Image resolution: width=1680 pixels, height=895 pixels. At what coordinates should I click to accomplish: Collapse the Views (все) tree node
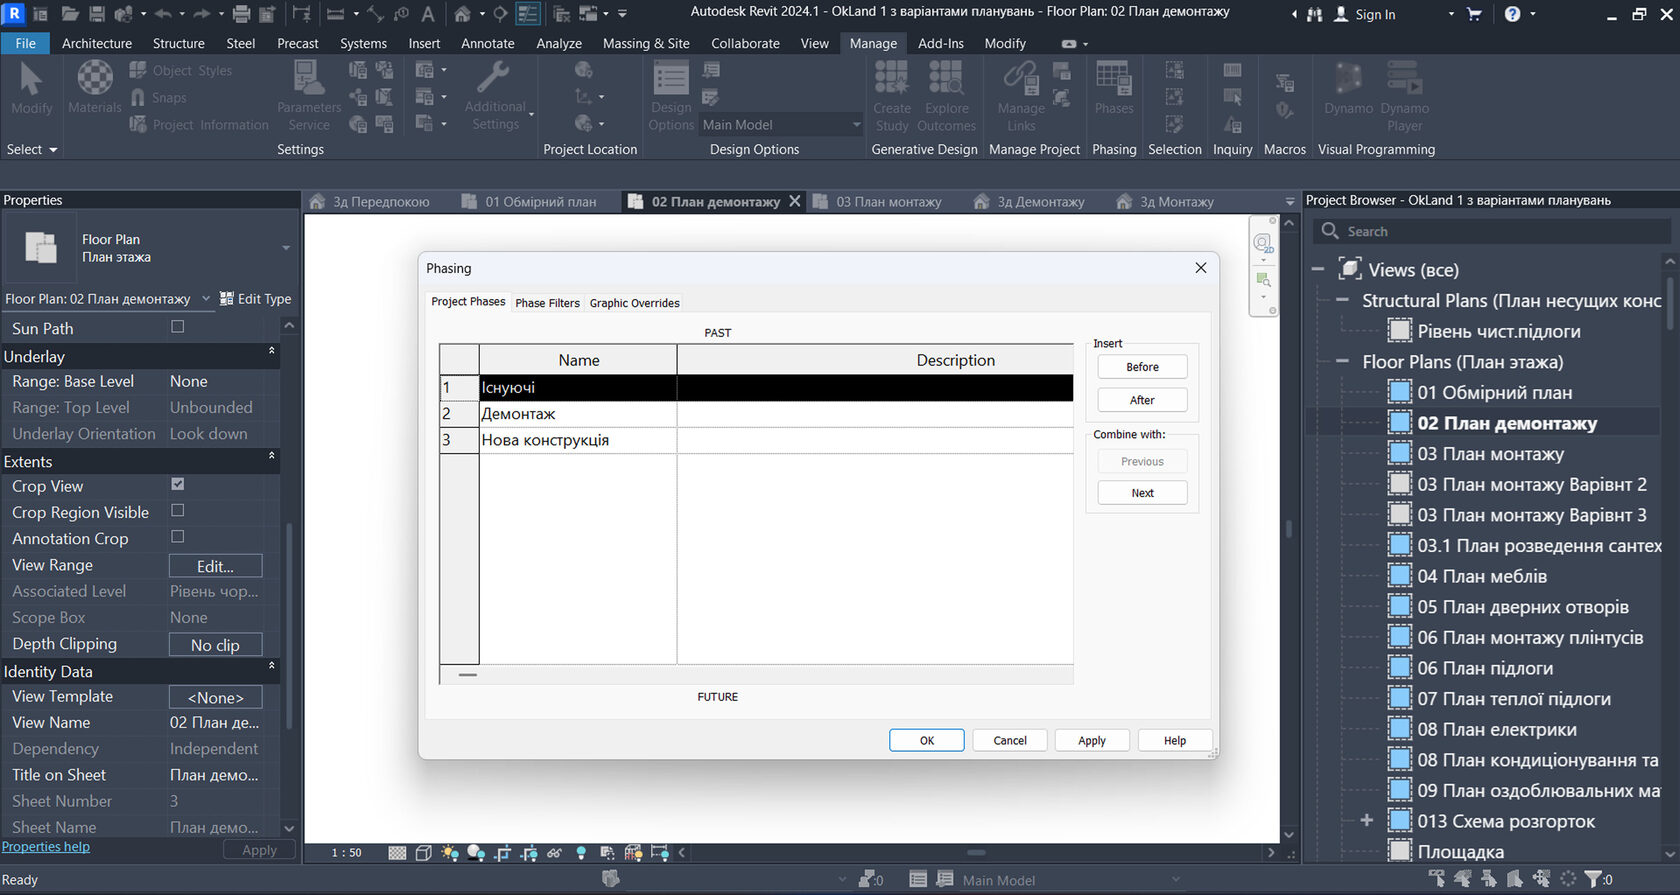(1318, 270)
